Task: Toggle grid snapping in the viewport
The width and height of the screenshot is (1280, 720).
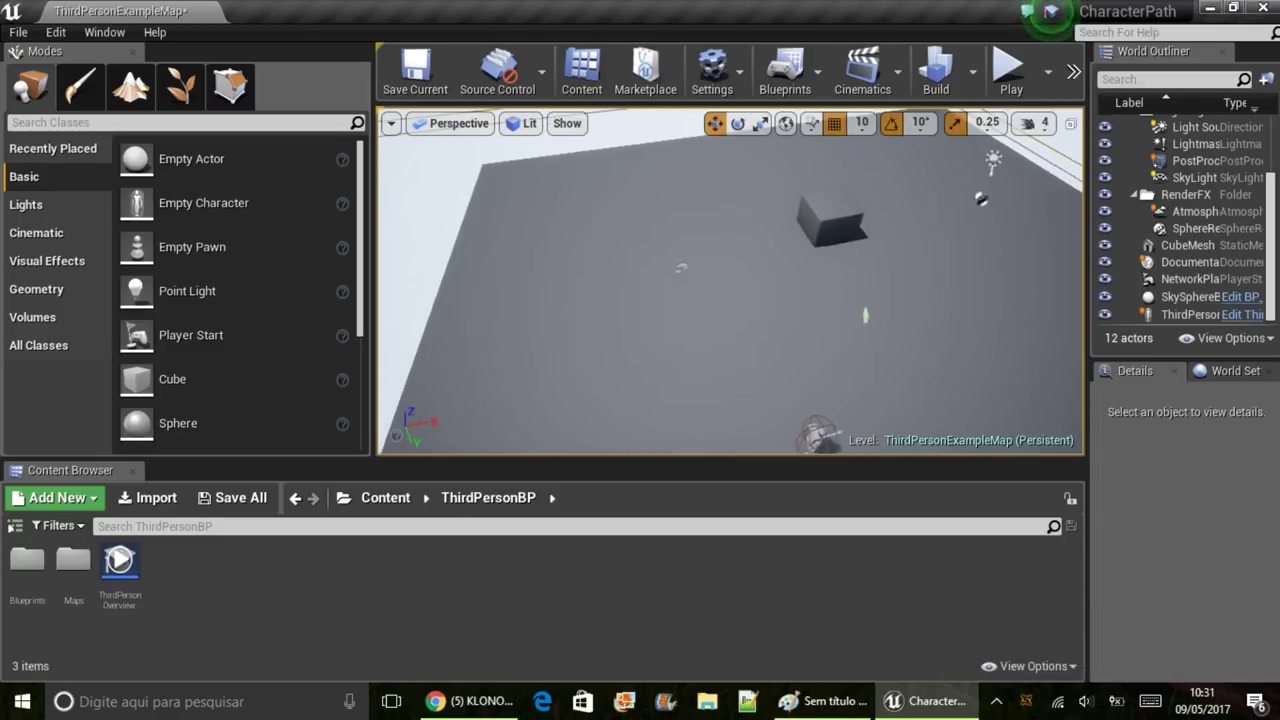Action: click(x=834, y=123)
